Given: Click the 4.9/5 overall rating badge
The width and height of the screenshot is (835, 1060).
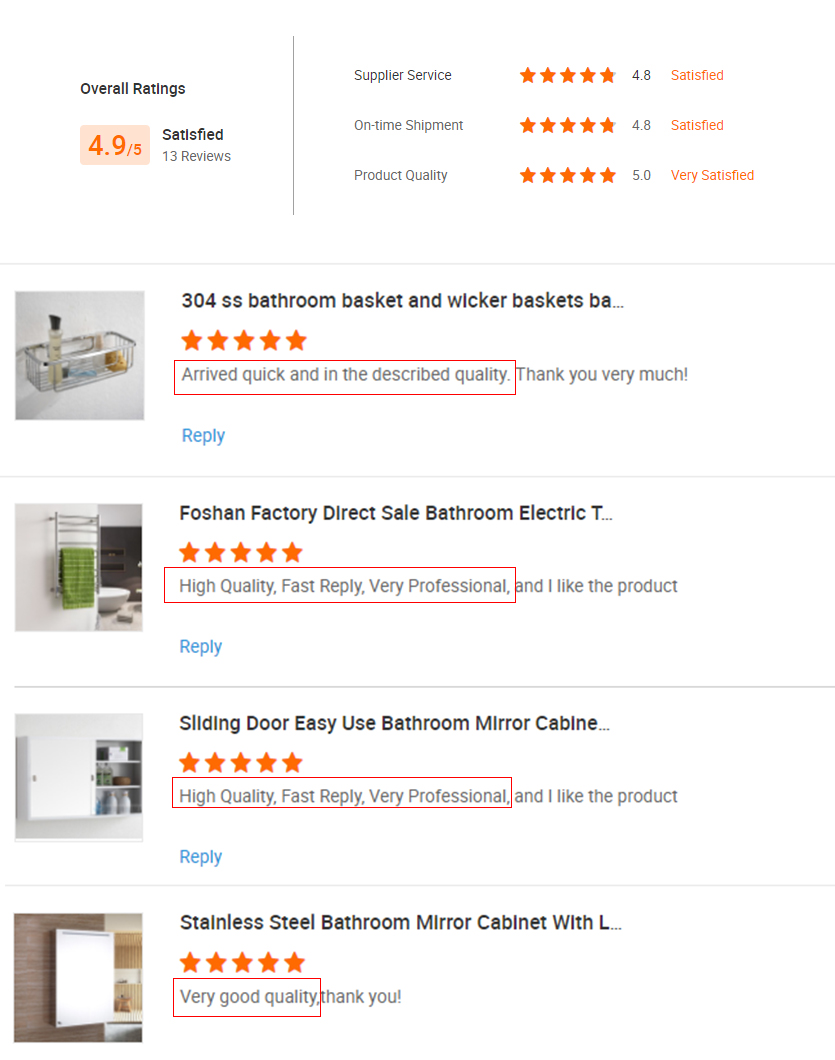Looking at the screenshot, I should 115,146.
